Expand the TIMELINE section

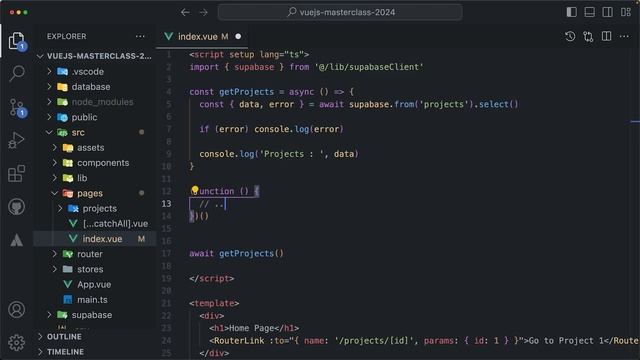pyautogui.click(x=95, y=352)
